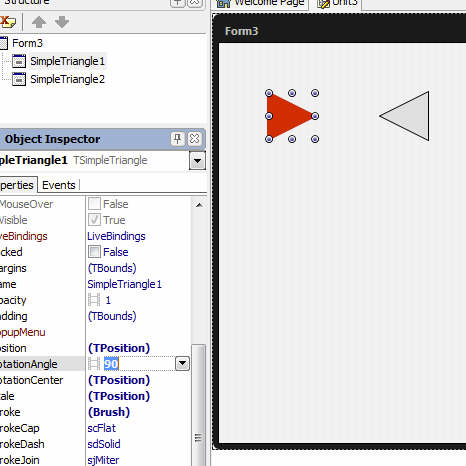Click the Form3 node in Structure tree
This screenshot has height=466, width=466.
point(27,43)
